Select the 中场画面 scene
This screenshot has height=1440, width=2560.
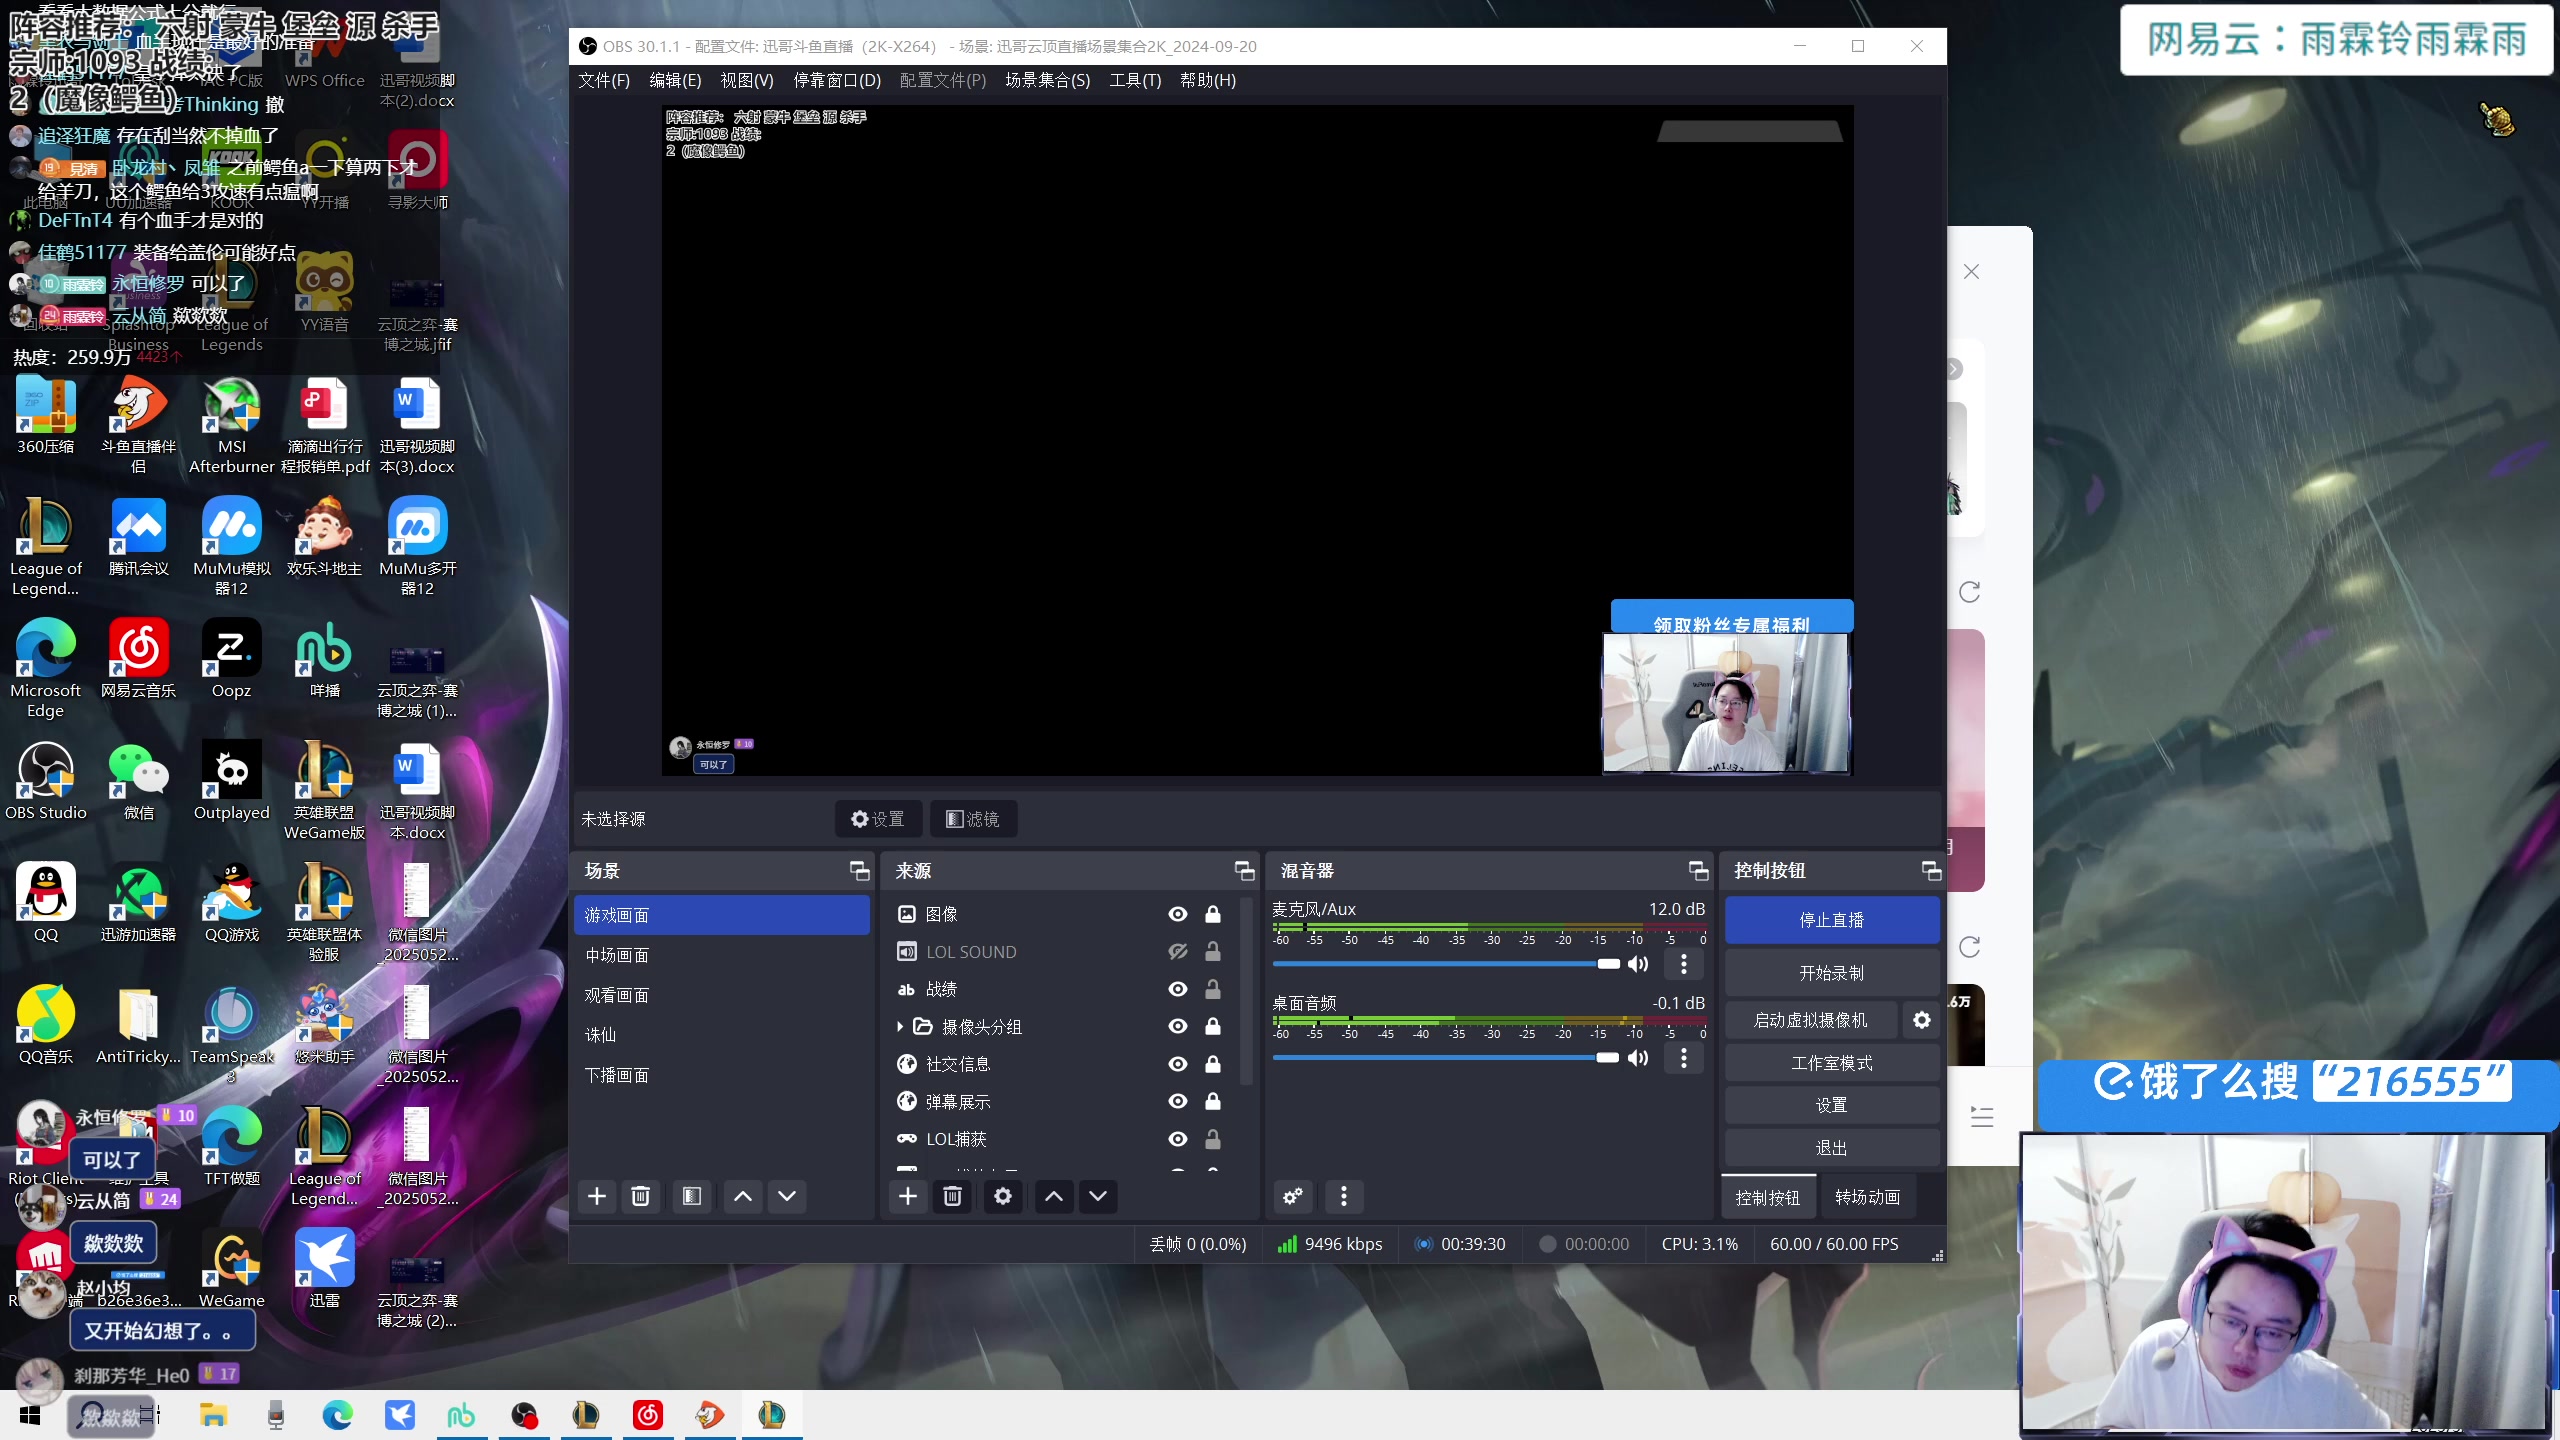coord(721,955)
